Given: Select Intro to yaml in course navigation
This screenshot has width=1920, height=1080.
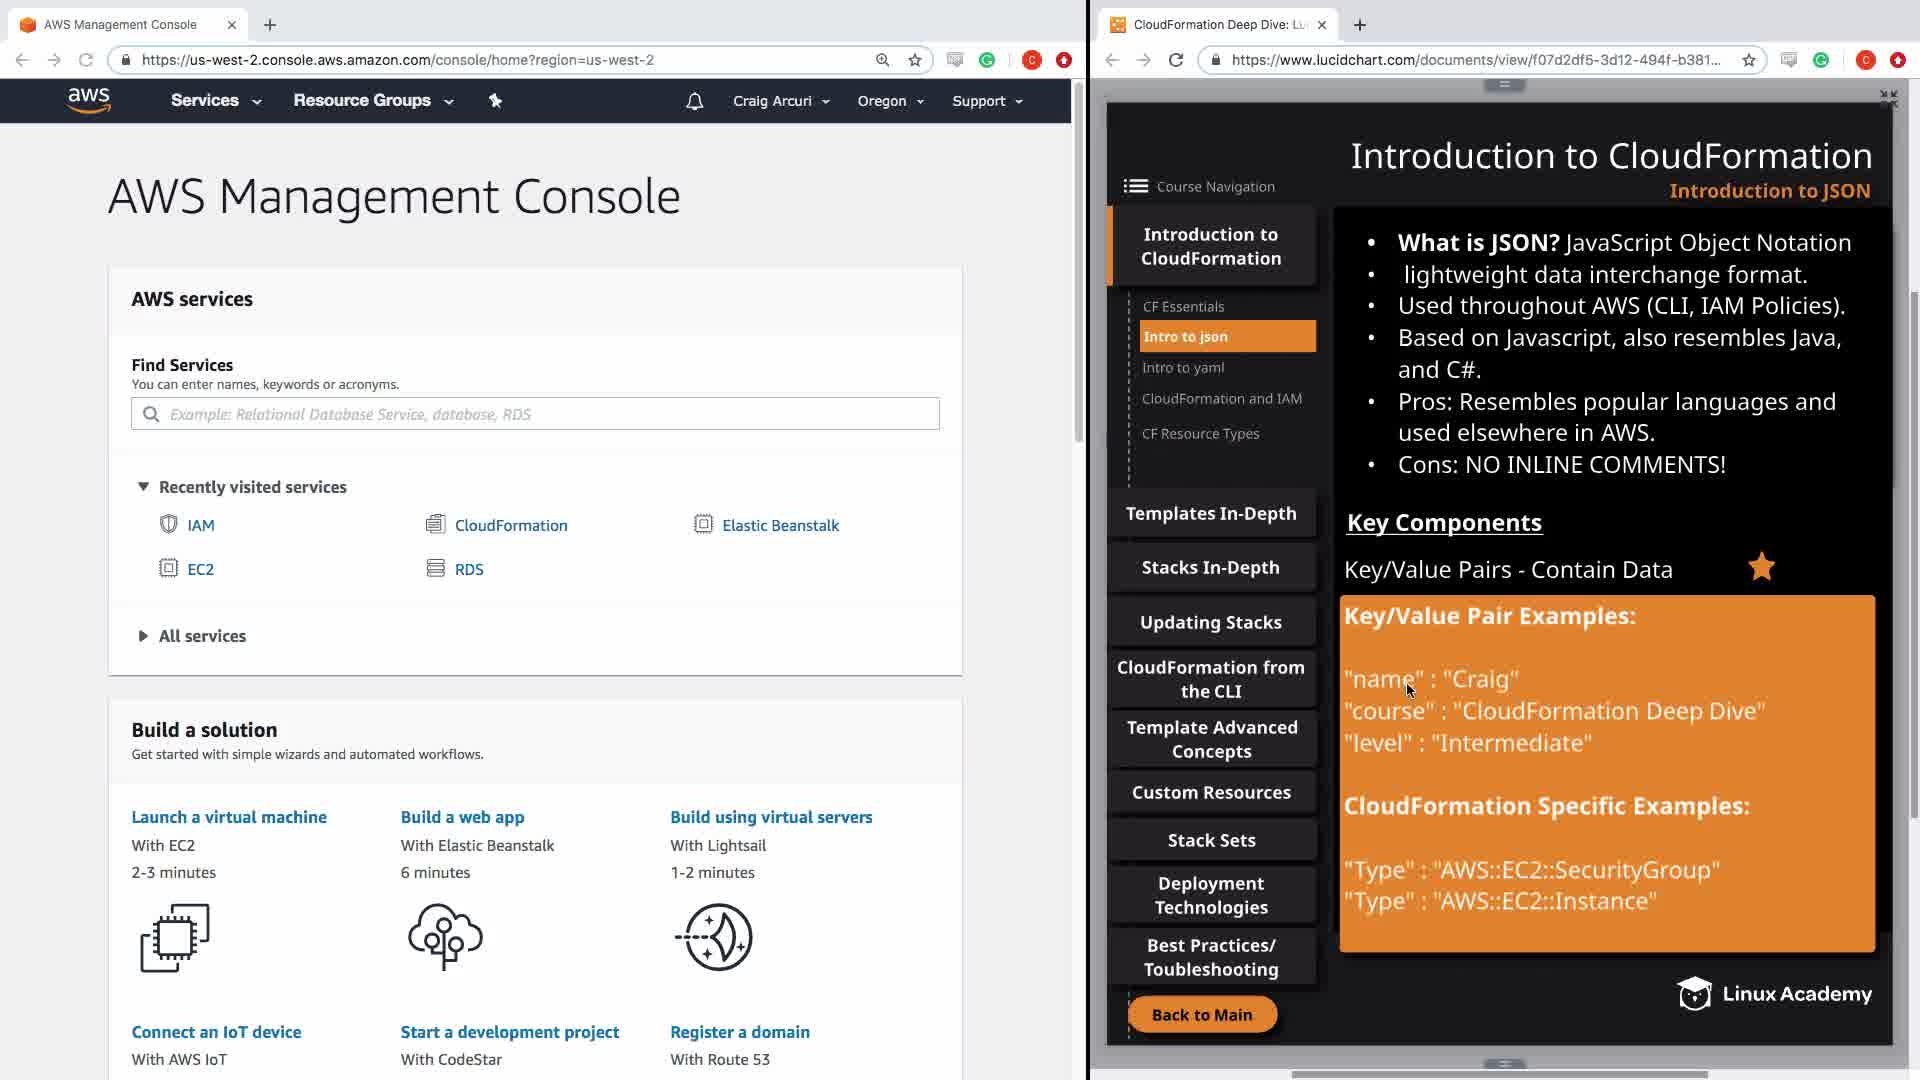Looking at the screenshot, I should (1183, 368).
